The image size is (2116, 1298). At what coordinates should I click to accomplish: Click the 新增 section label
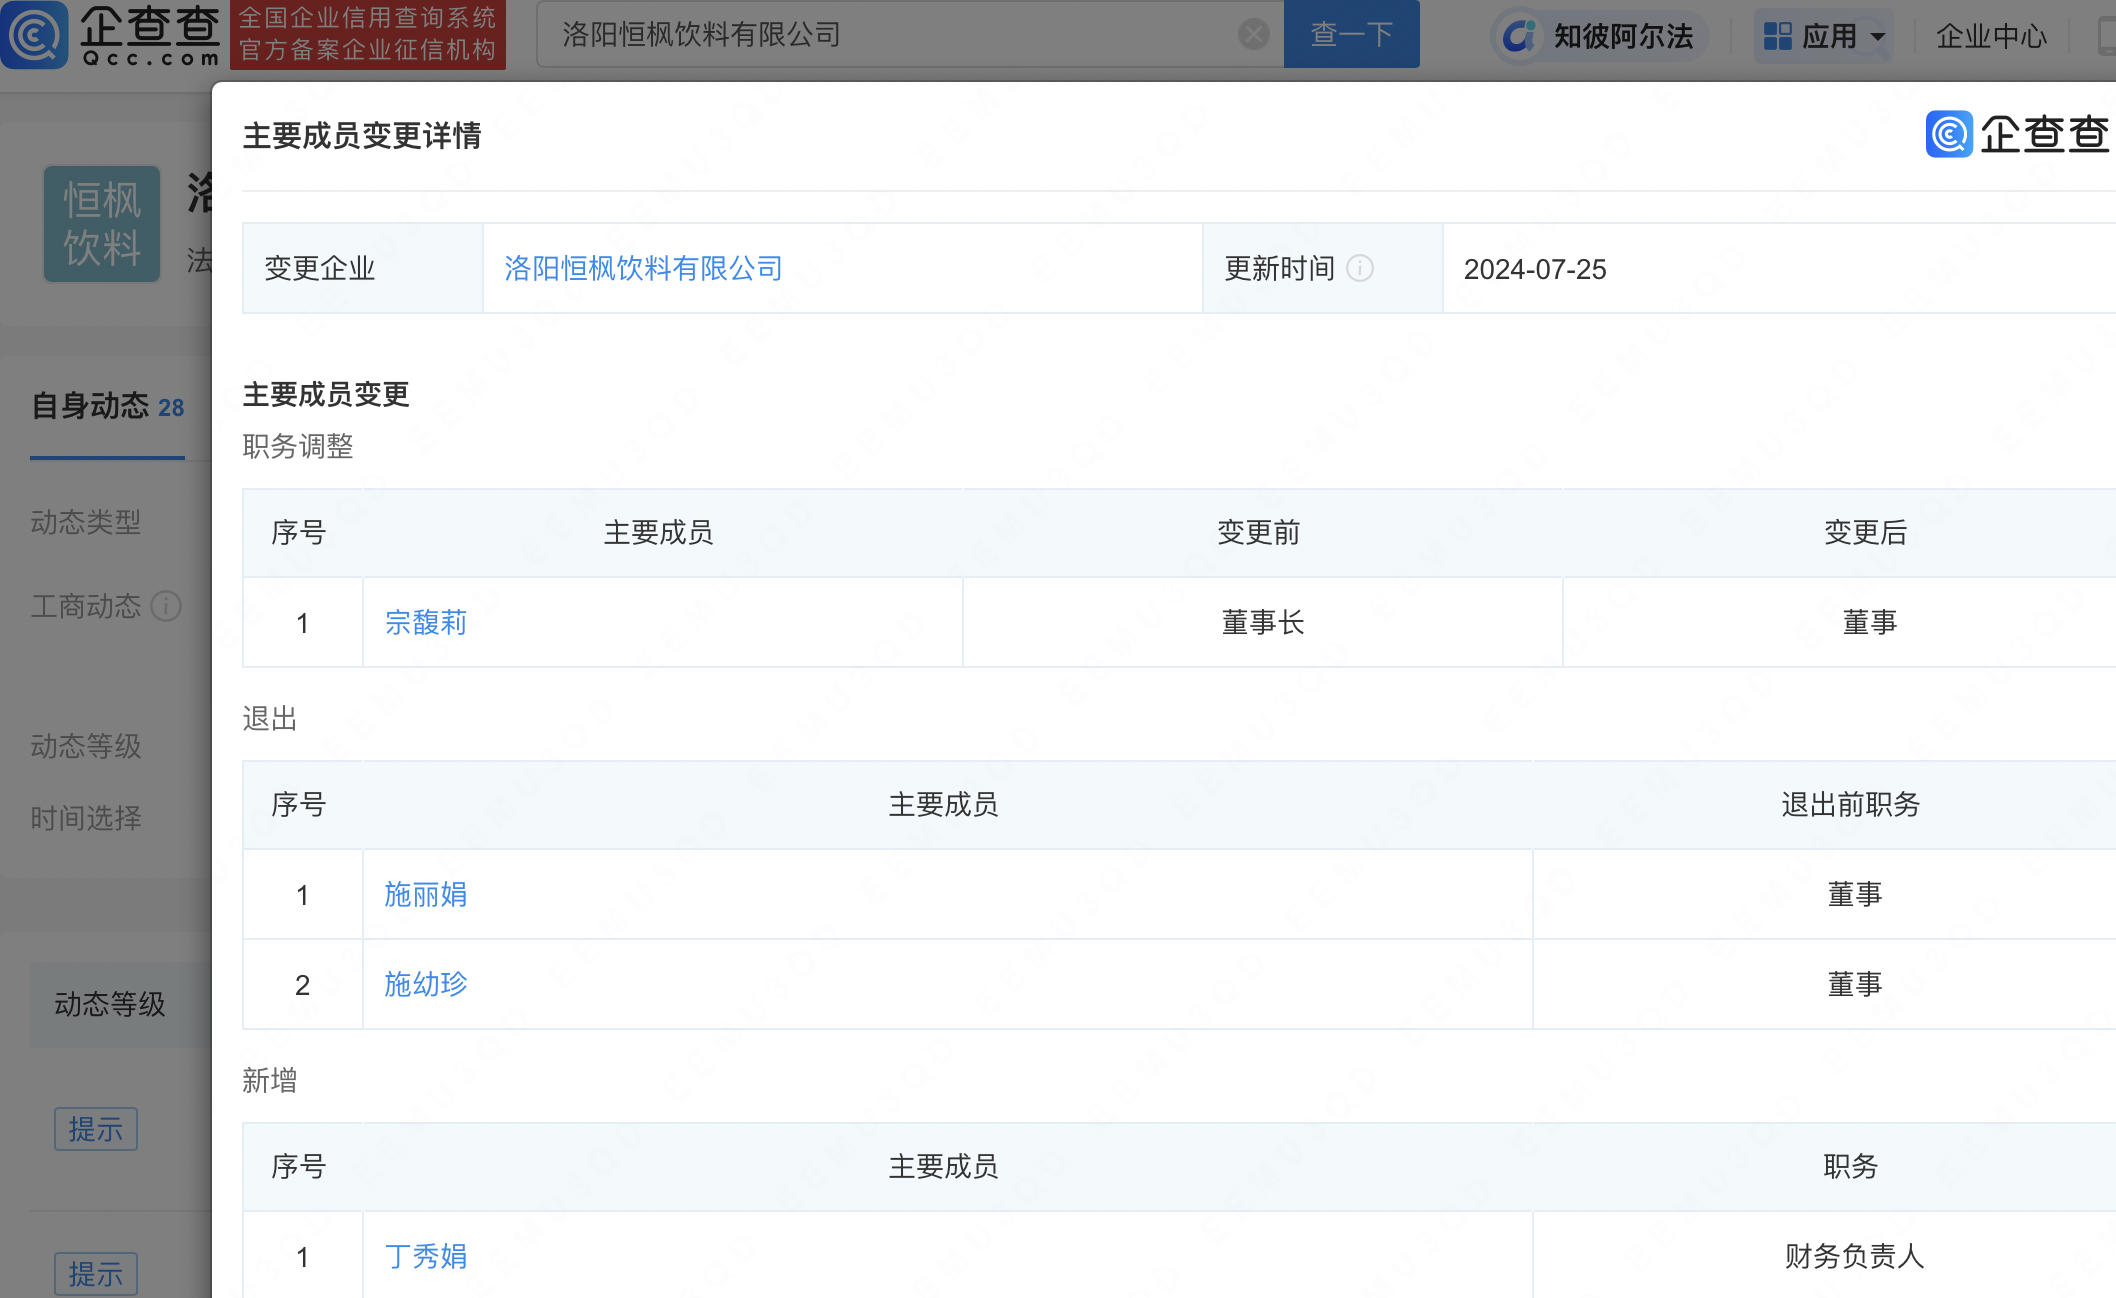pos(270,1080)
